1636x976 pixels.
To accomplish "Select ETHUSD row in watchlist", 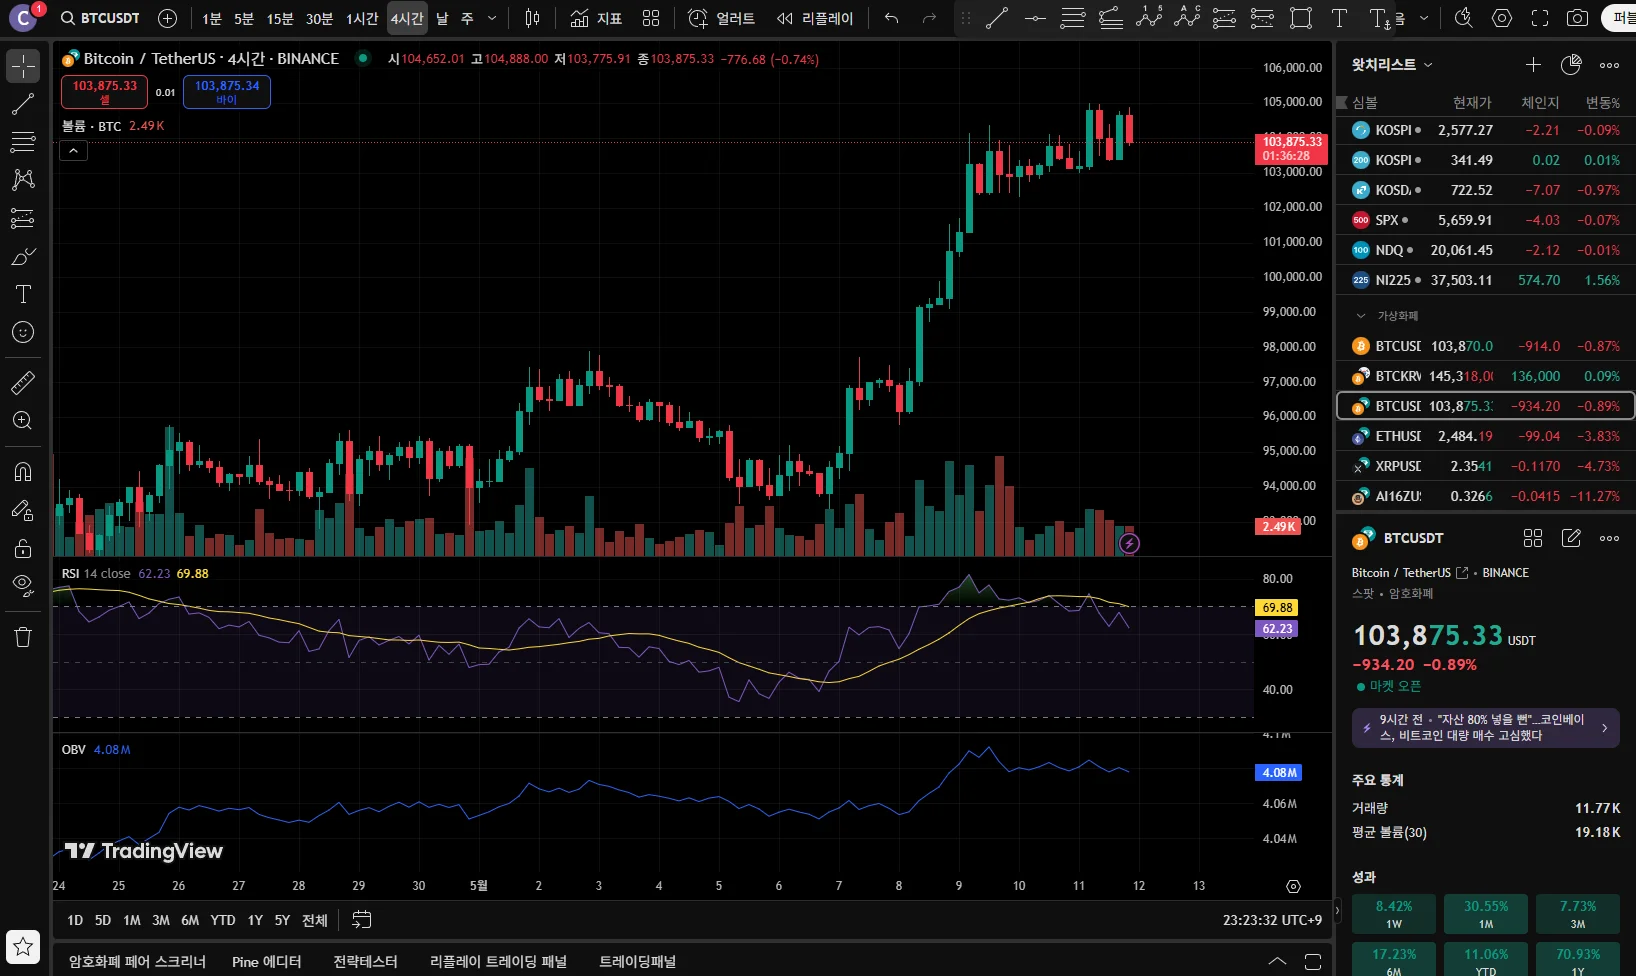I will (x=1485, y=436).
